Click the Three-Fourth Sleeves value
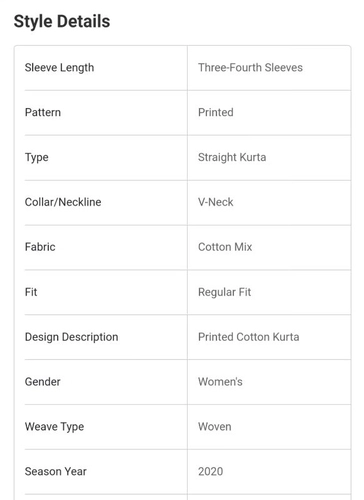The height and width of the screenshot is (500, 364). [250, 67]
